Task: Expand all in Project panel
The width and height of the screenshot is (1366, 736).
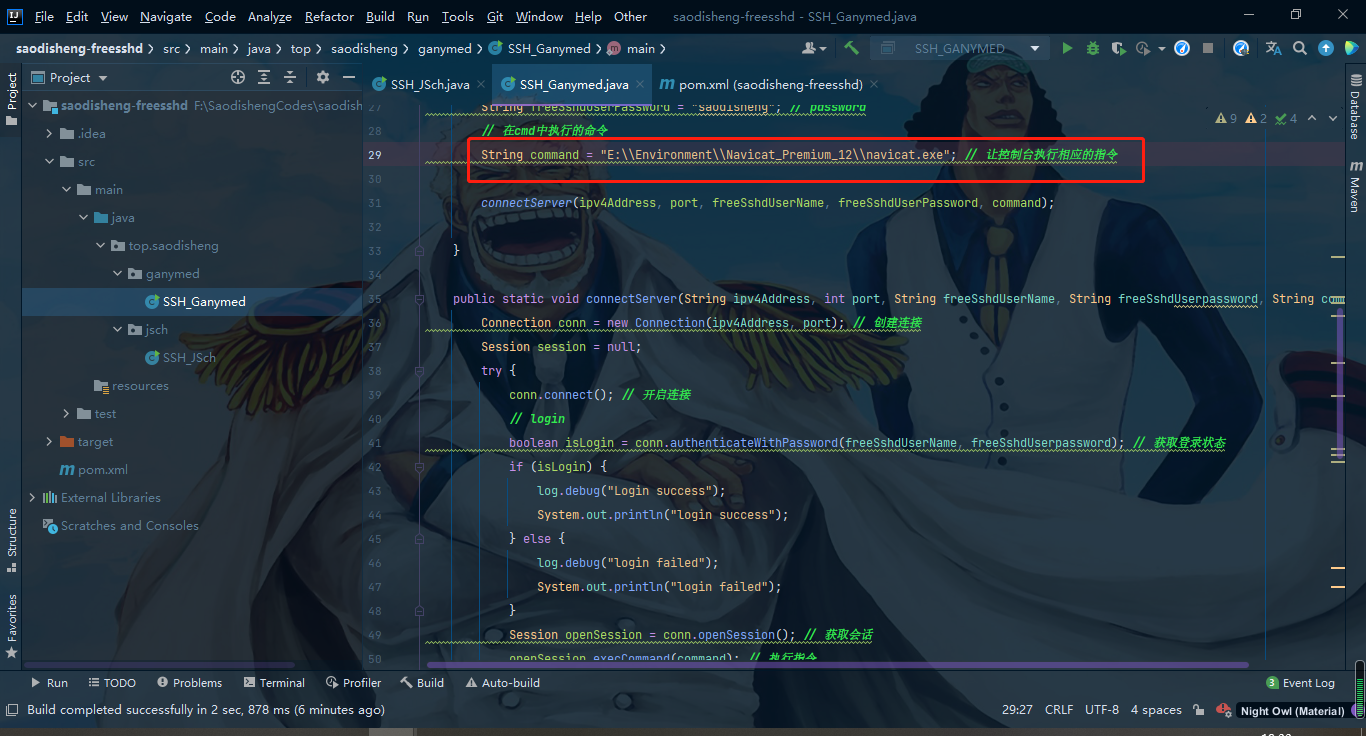Action: [x=264, y=77]
